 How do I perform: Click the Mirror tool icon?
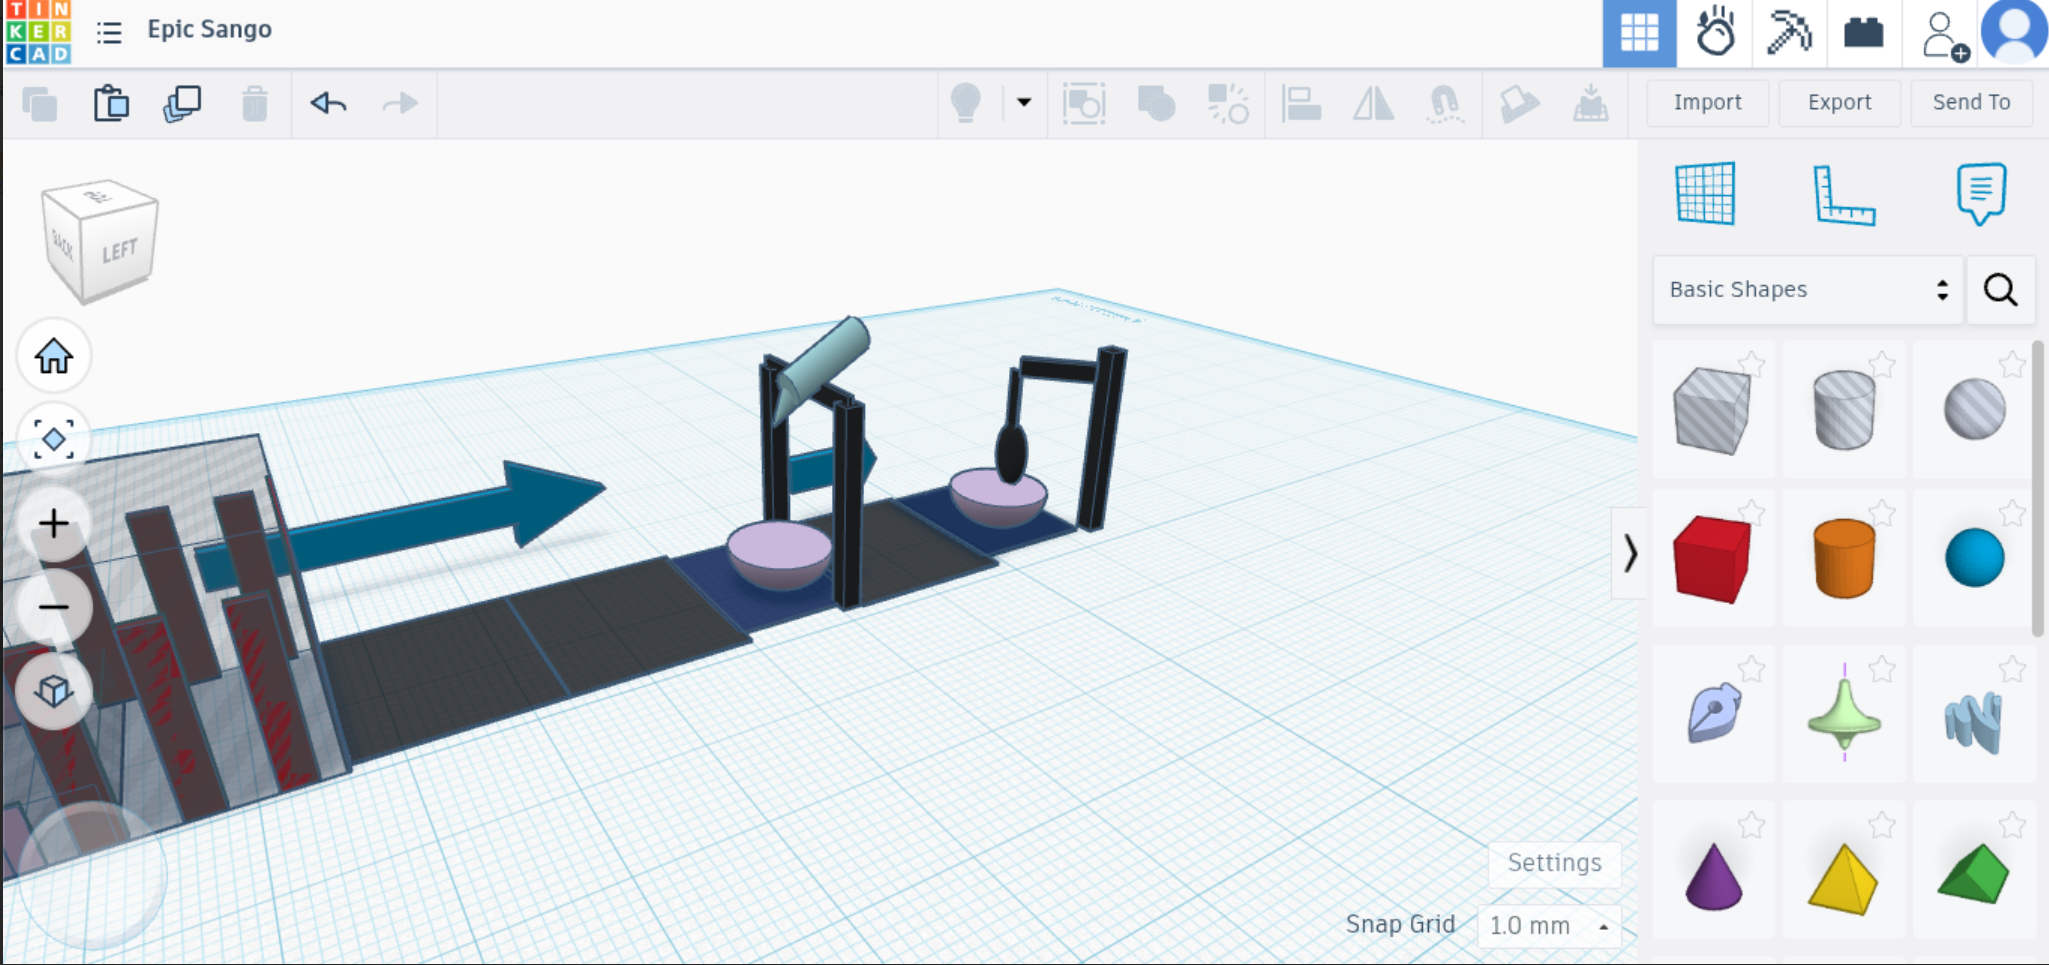(x=1373, y=103)
